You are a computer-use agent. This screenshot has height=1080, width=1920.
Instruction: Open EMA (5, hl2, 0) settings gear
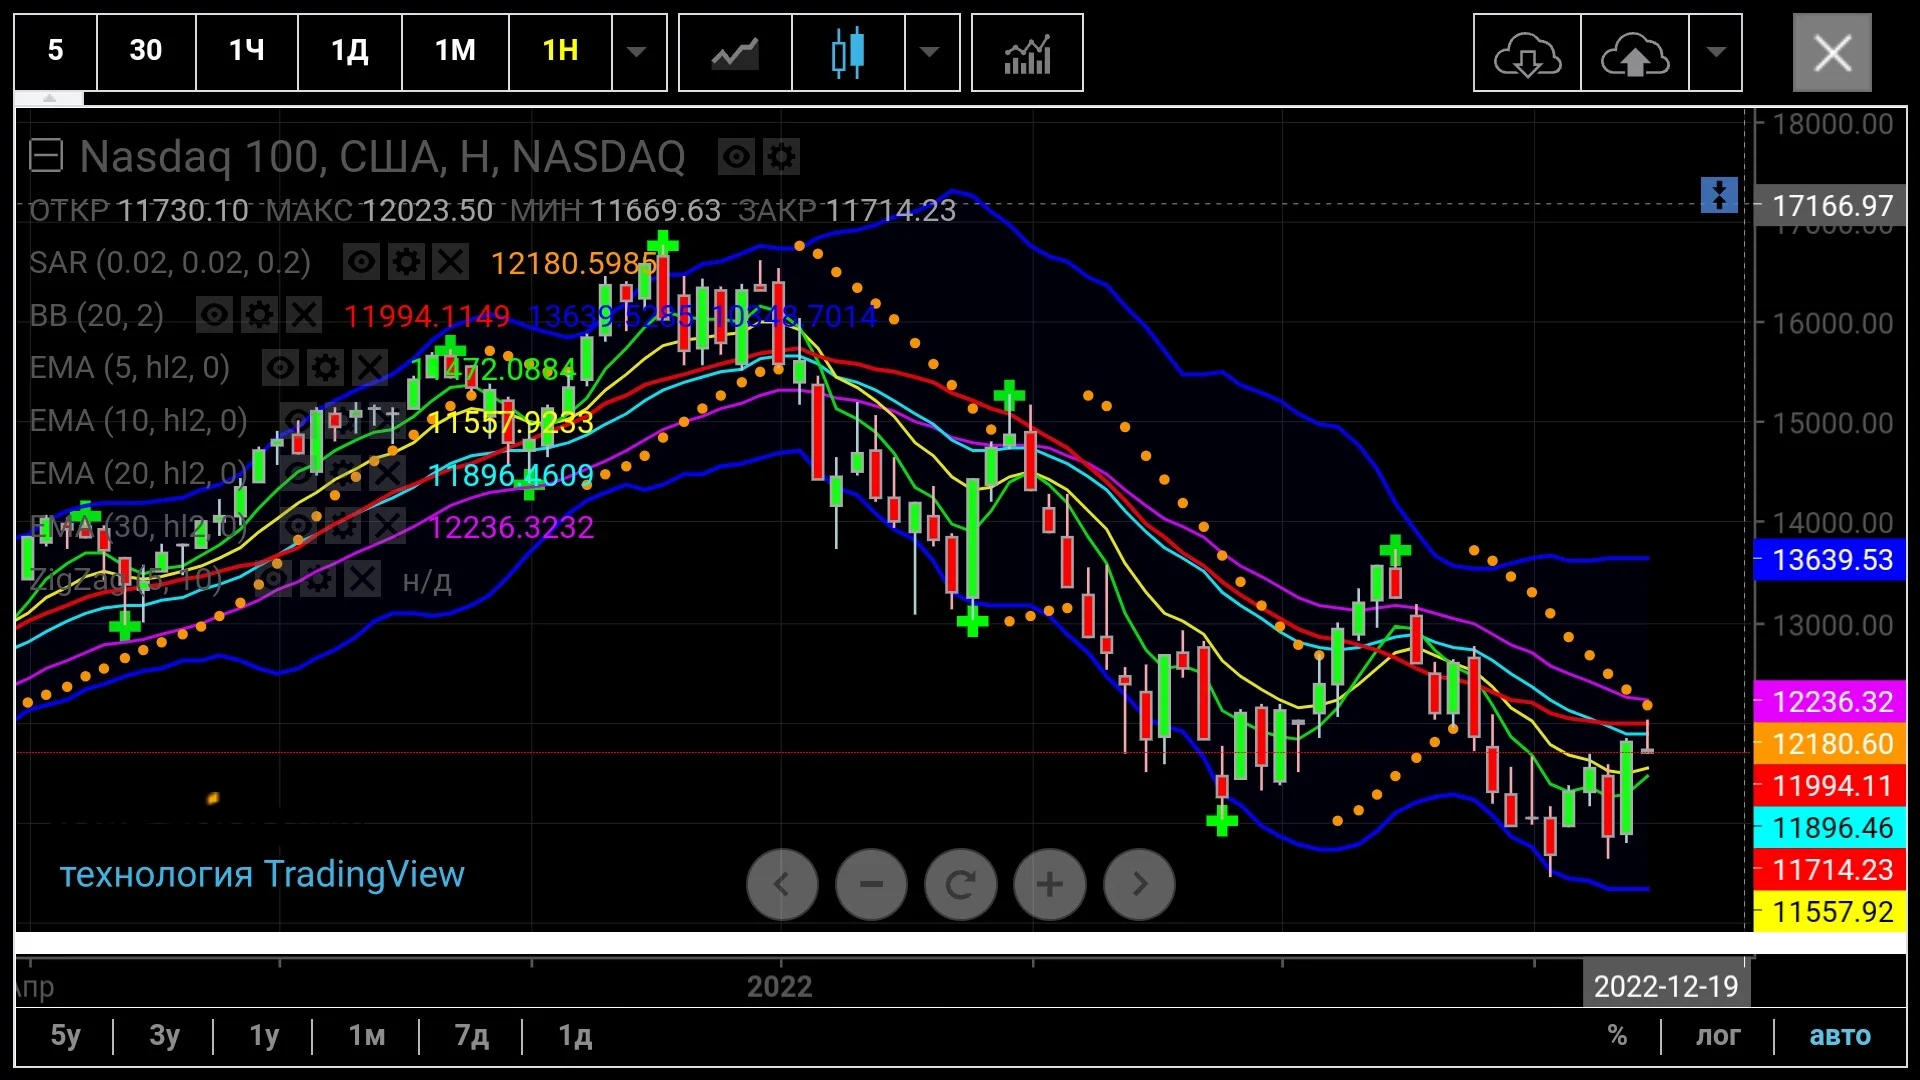pos(325,368)
